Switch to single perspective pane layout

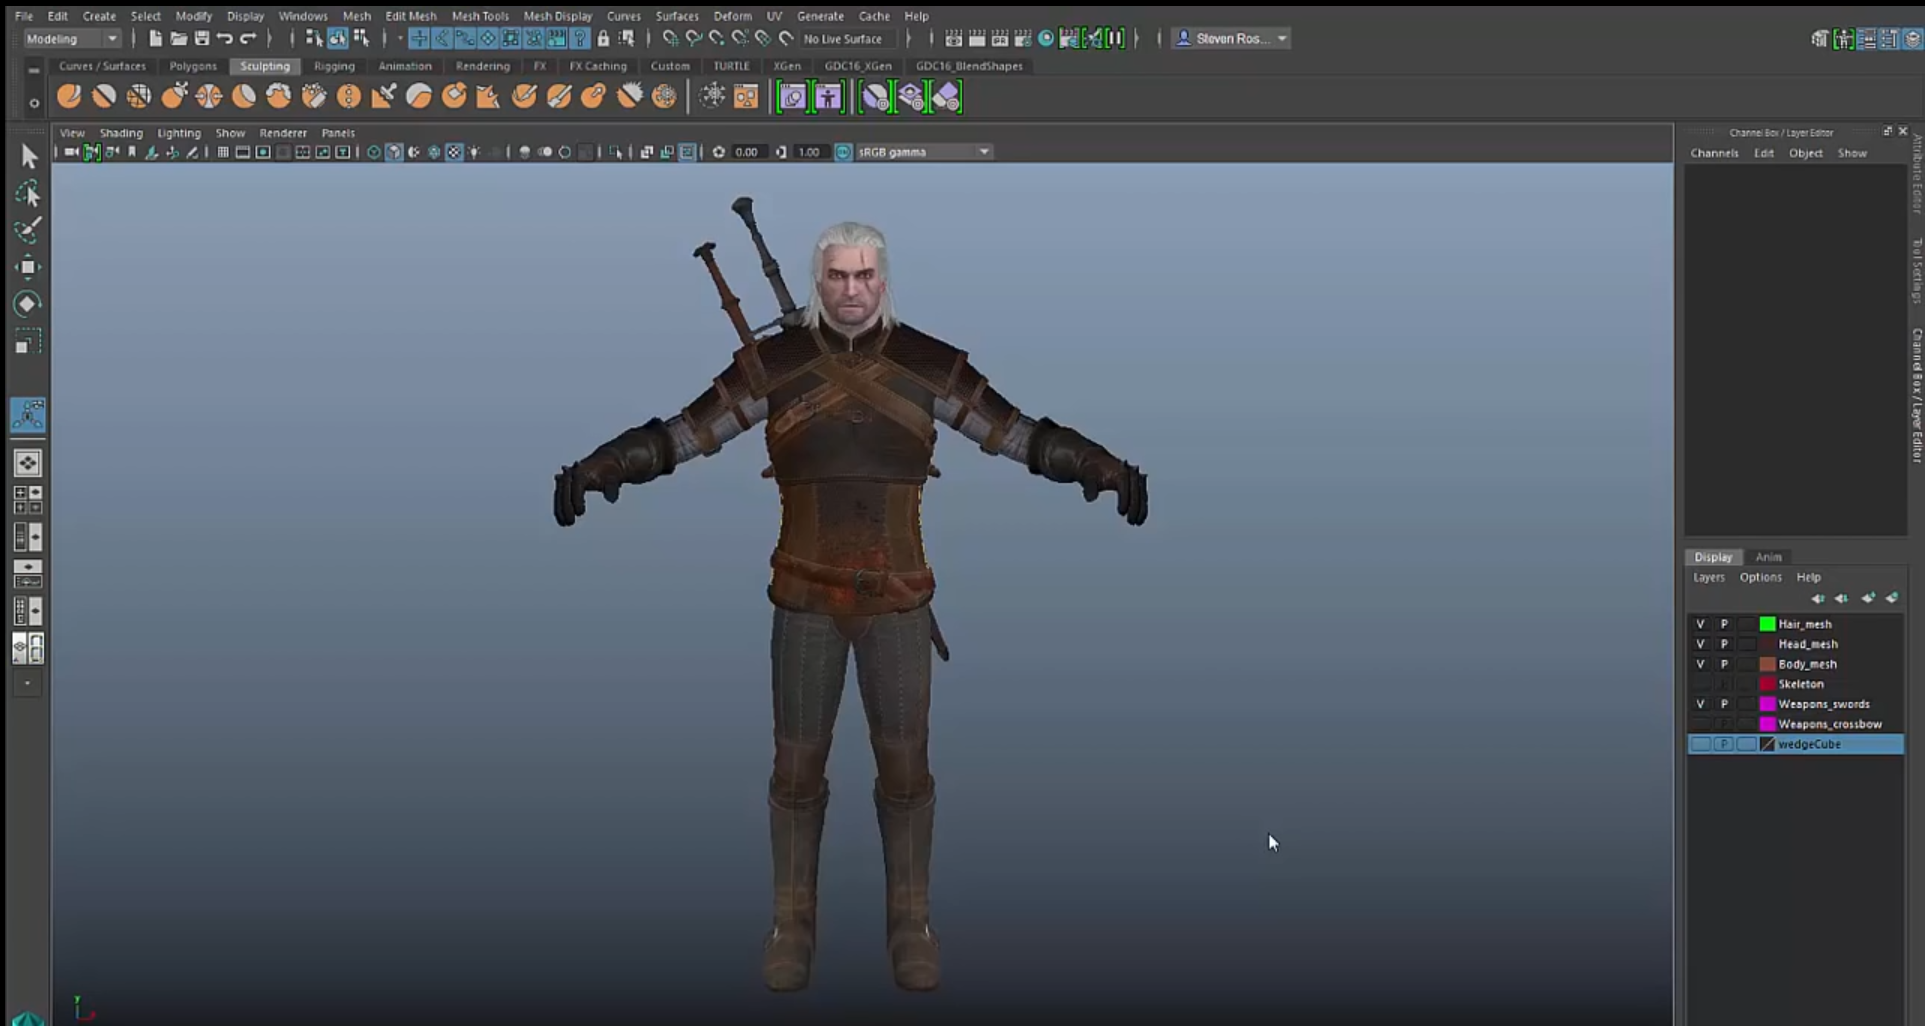[x=28, y=463]
